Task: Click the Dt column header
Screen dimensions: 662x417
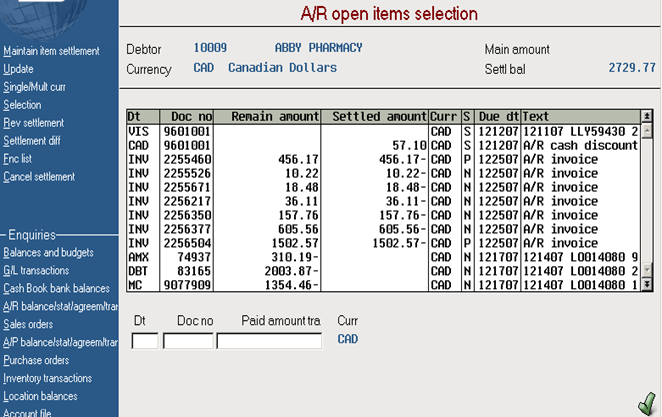Action: (143, 116)
